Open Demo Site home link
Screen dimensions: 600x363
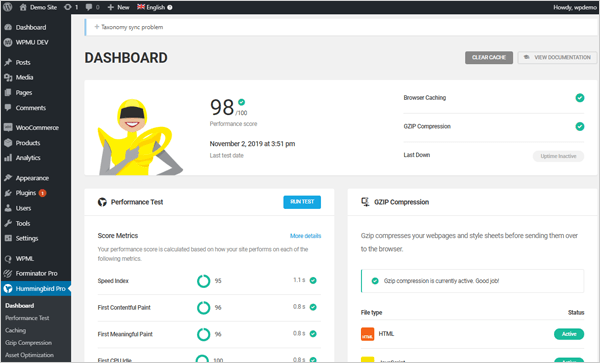(38, 7)
